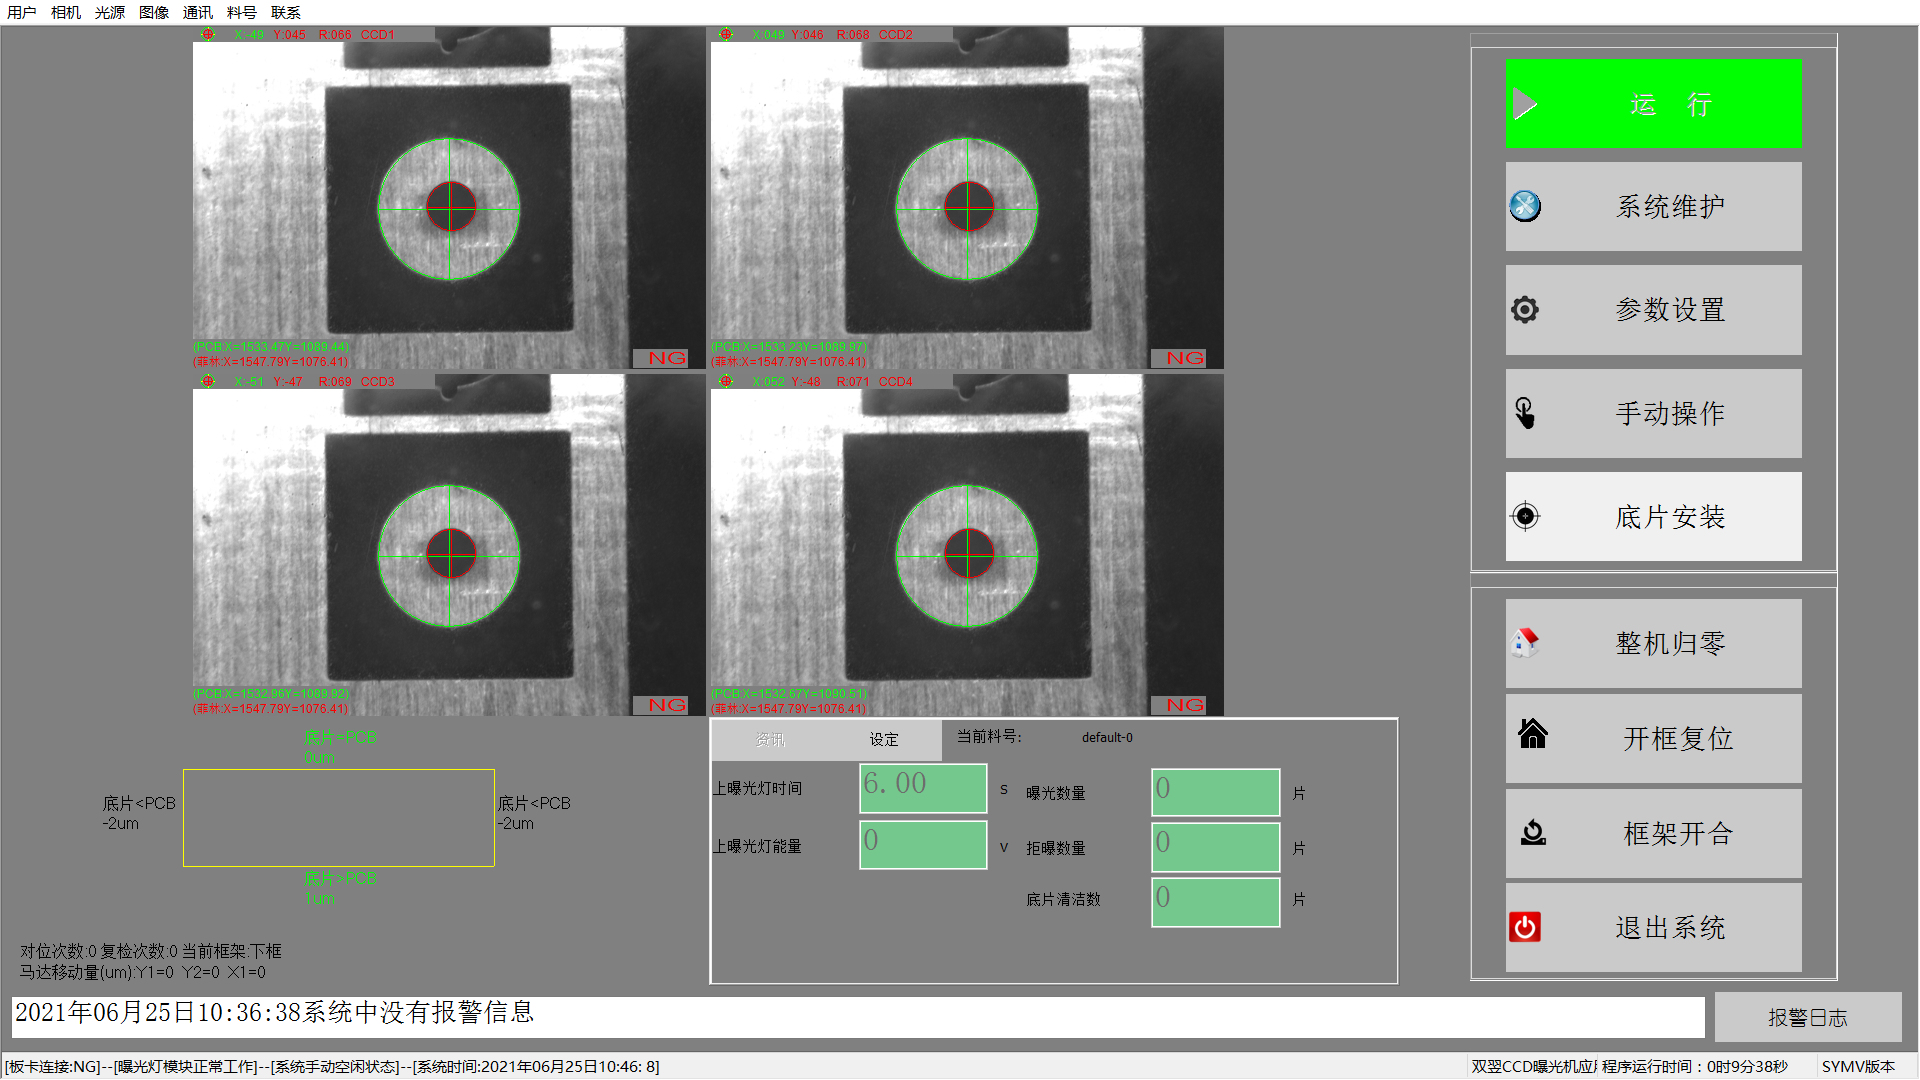Viewport: 1920px width, 1080px height.
Task: Click the green play arrow icon
Action: [1525, 104]
